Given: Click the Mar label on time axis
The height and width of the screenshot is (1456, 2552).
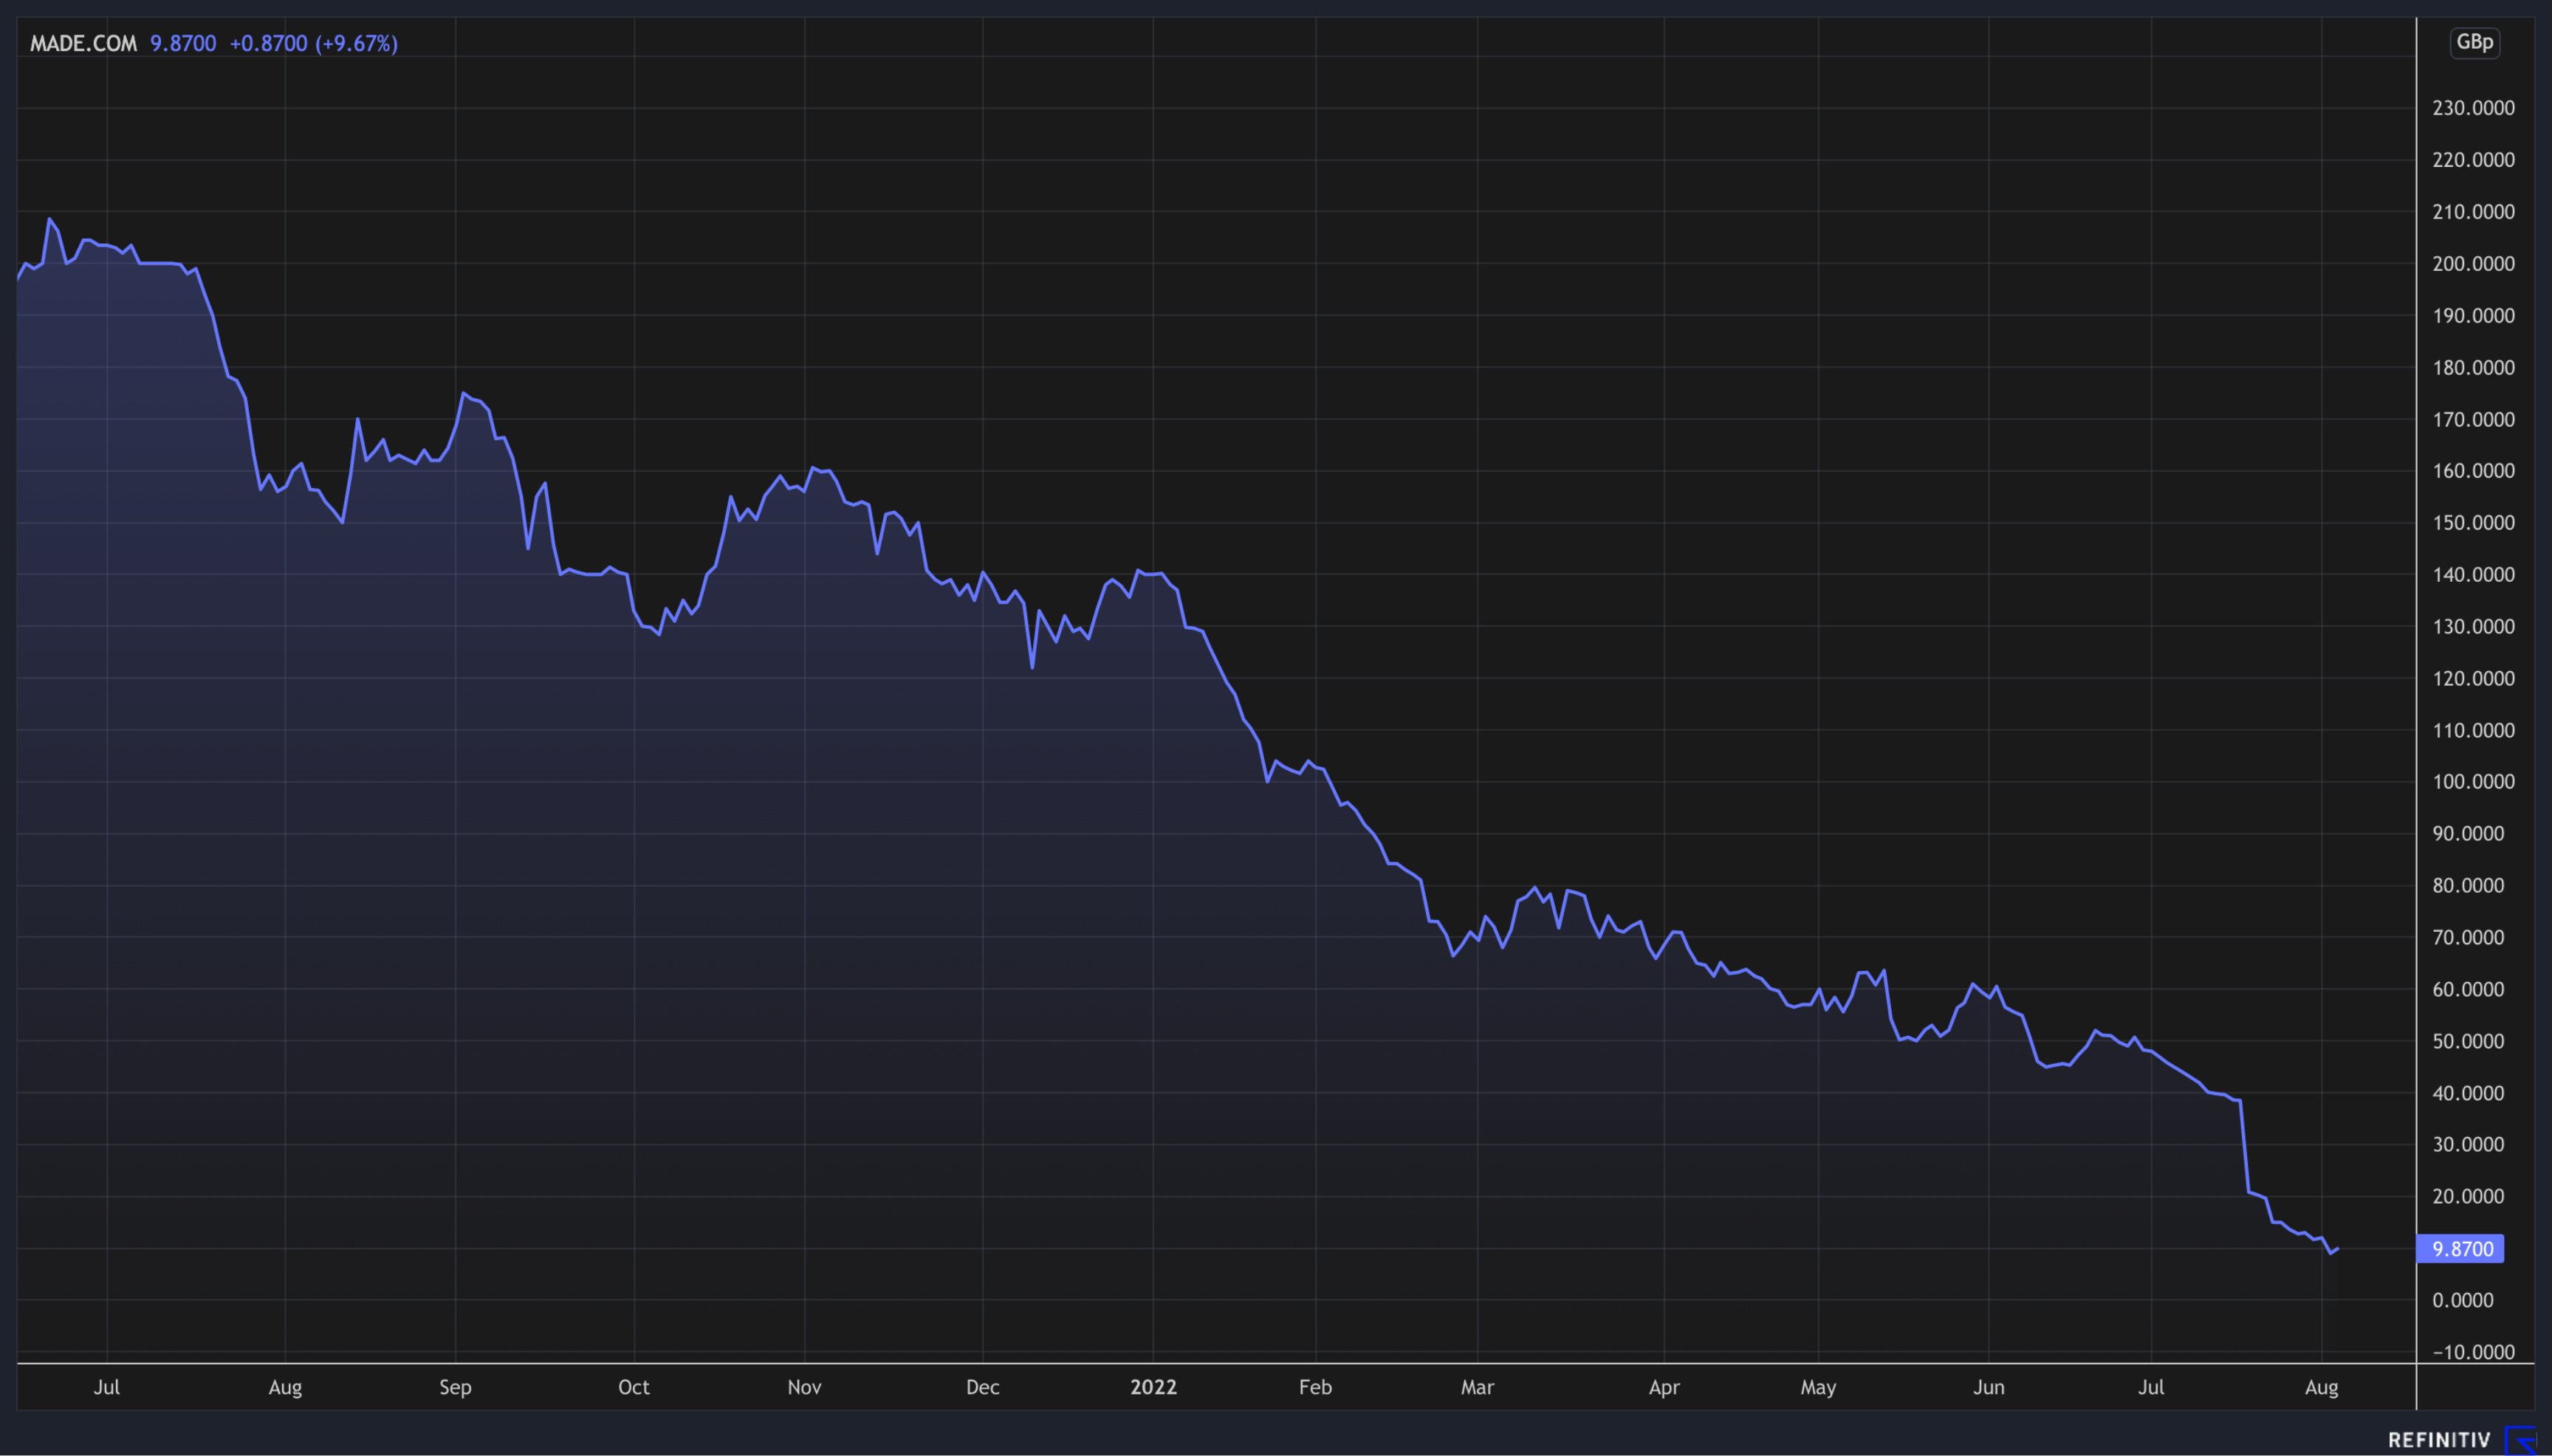Looking at the screenshot, I should coord(1477,1388).
